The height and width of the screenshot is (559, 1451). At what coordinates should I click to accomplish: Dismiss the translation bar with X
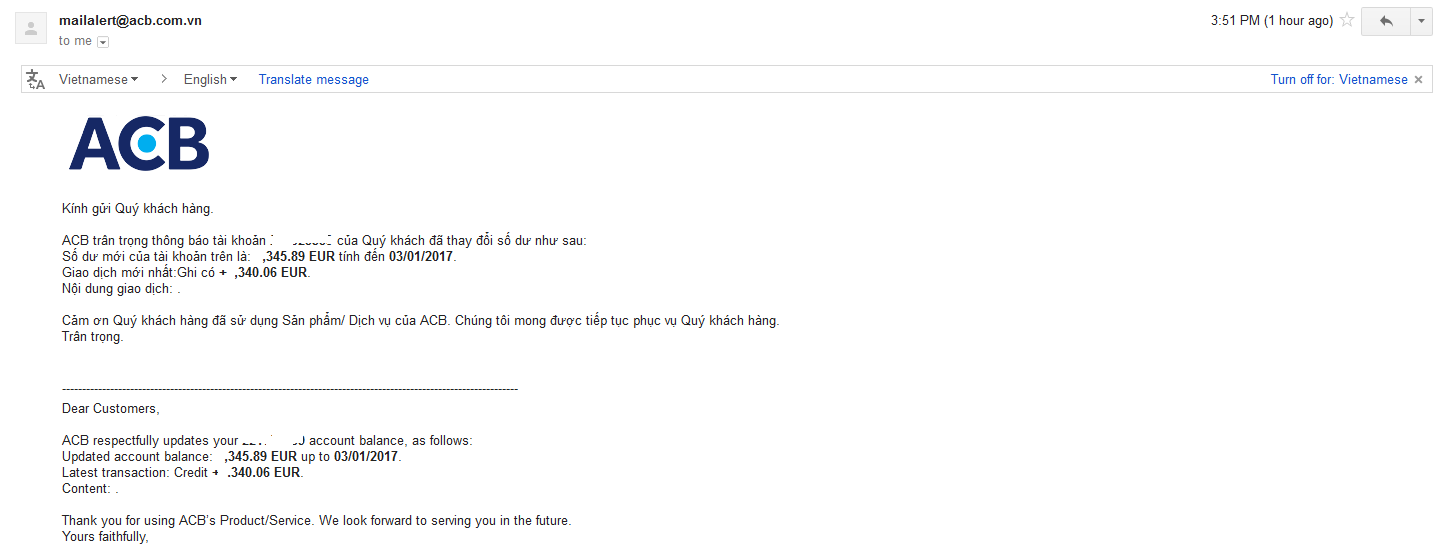pos(1418,80)
